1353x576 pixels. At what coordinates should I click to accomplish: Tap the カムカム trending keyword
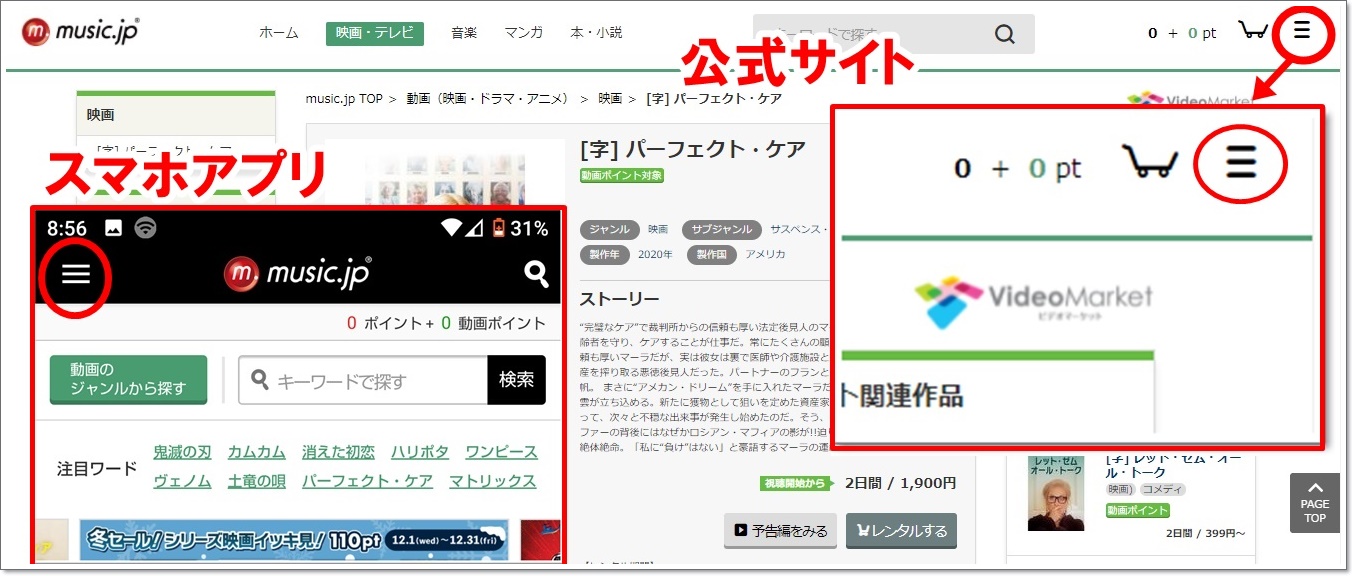[x=256, y=452]
